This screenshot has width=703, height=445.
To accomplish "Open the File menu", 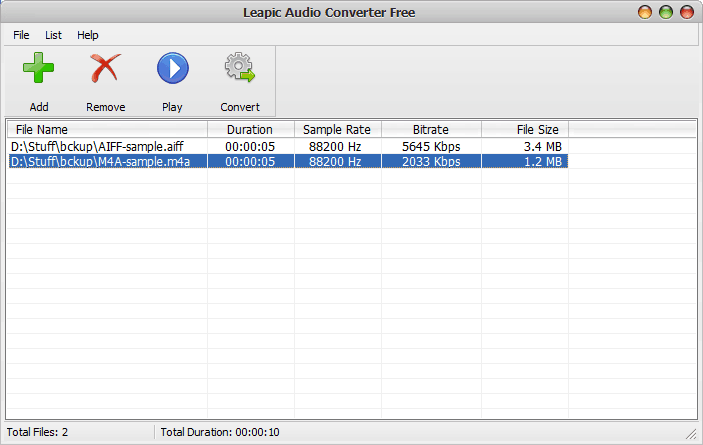I will tap(21, 35).
